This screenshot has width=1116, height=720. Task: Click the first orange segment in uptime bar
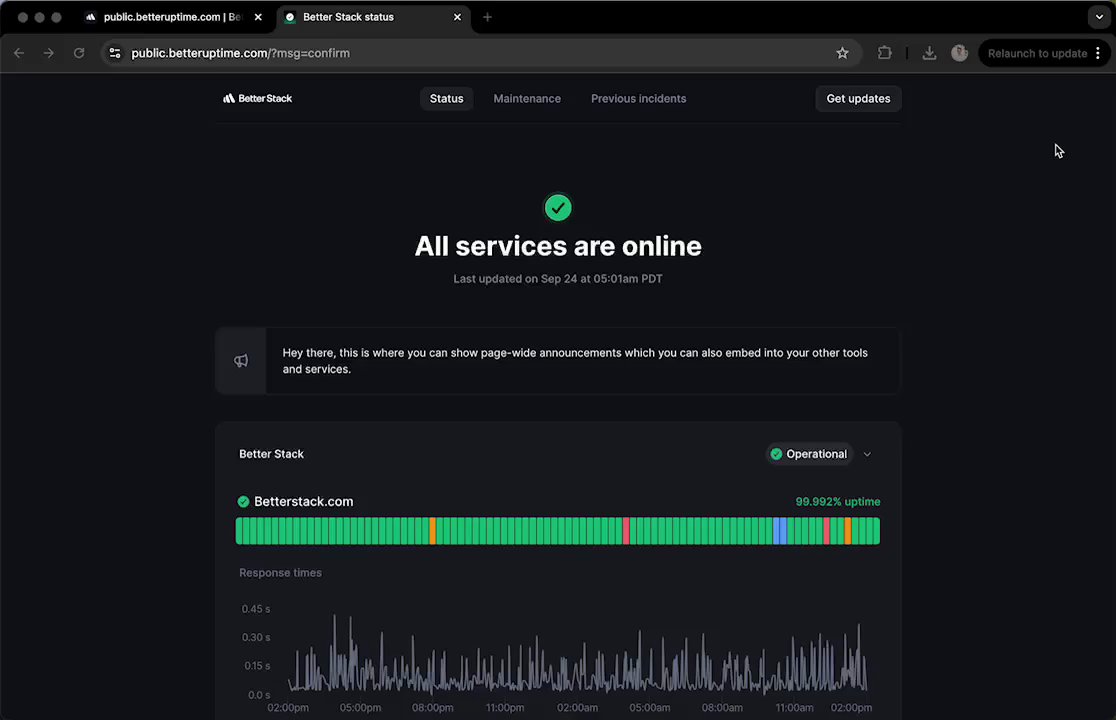(432, 531)
